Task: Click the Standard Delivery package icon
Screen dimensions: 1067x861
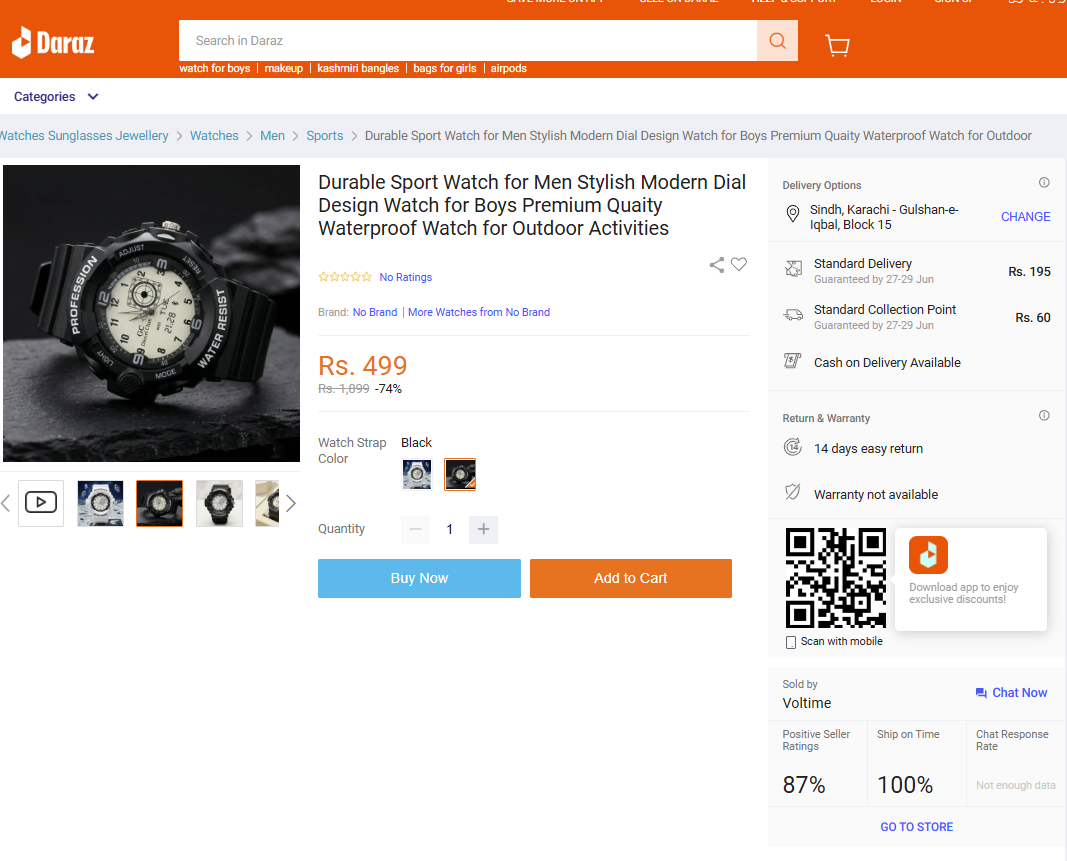Action: (x=793, y=269)
